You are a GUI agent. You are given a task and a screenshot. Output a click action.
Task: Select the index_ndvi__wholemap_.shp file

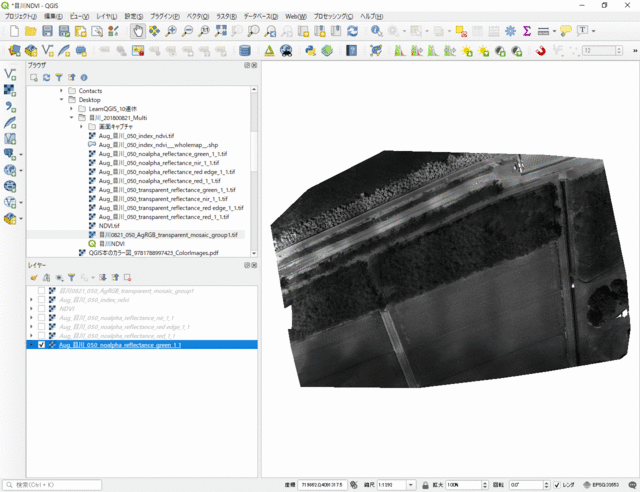click(158, 145)
